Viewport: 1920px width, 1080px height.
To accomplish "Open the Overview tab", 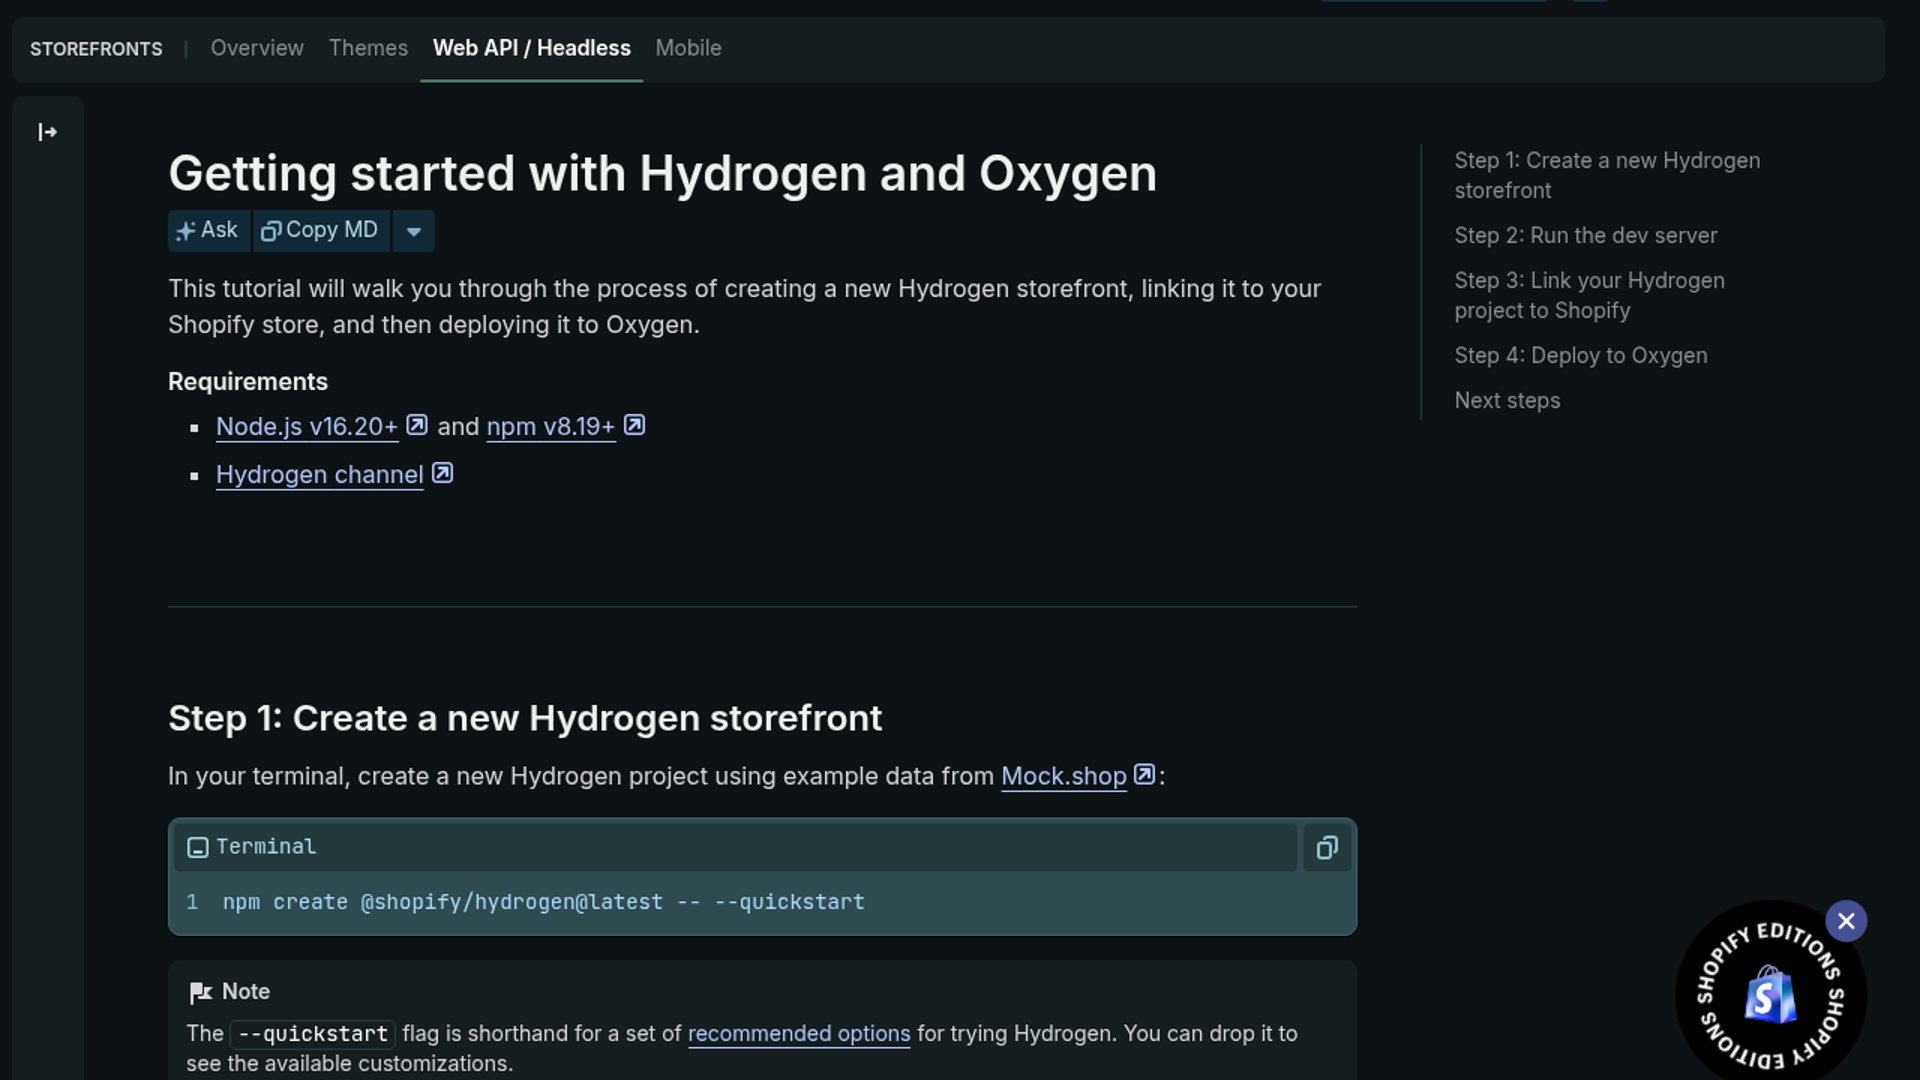I will point(257,48).
